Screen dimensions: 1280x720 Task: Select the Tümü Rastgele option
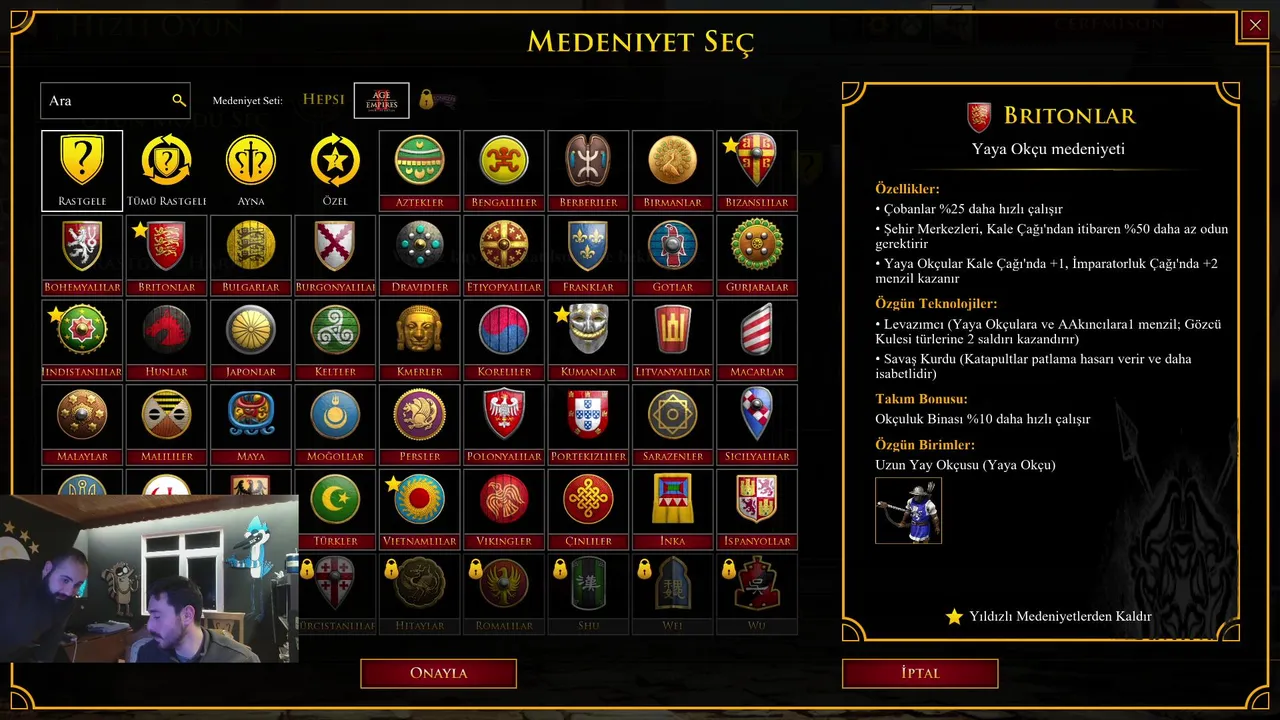[x=166, y=170]
